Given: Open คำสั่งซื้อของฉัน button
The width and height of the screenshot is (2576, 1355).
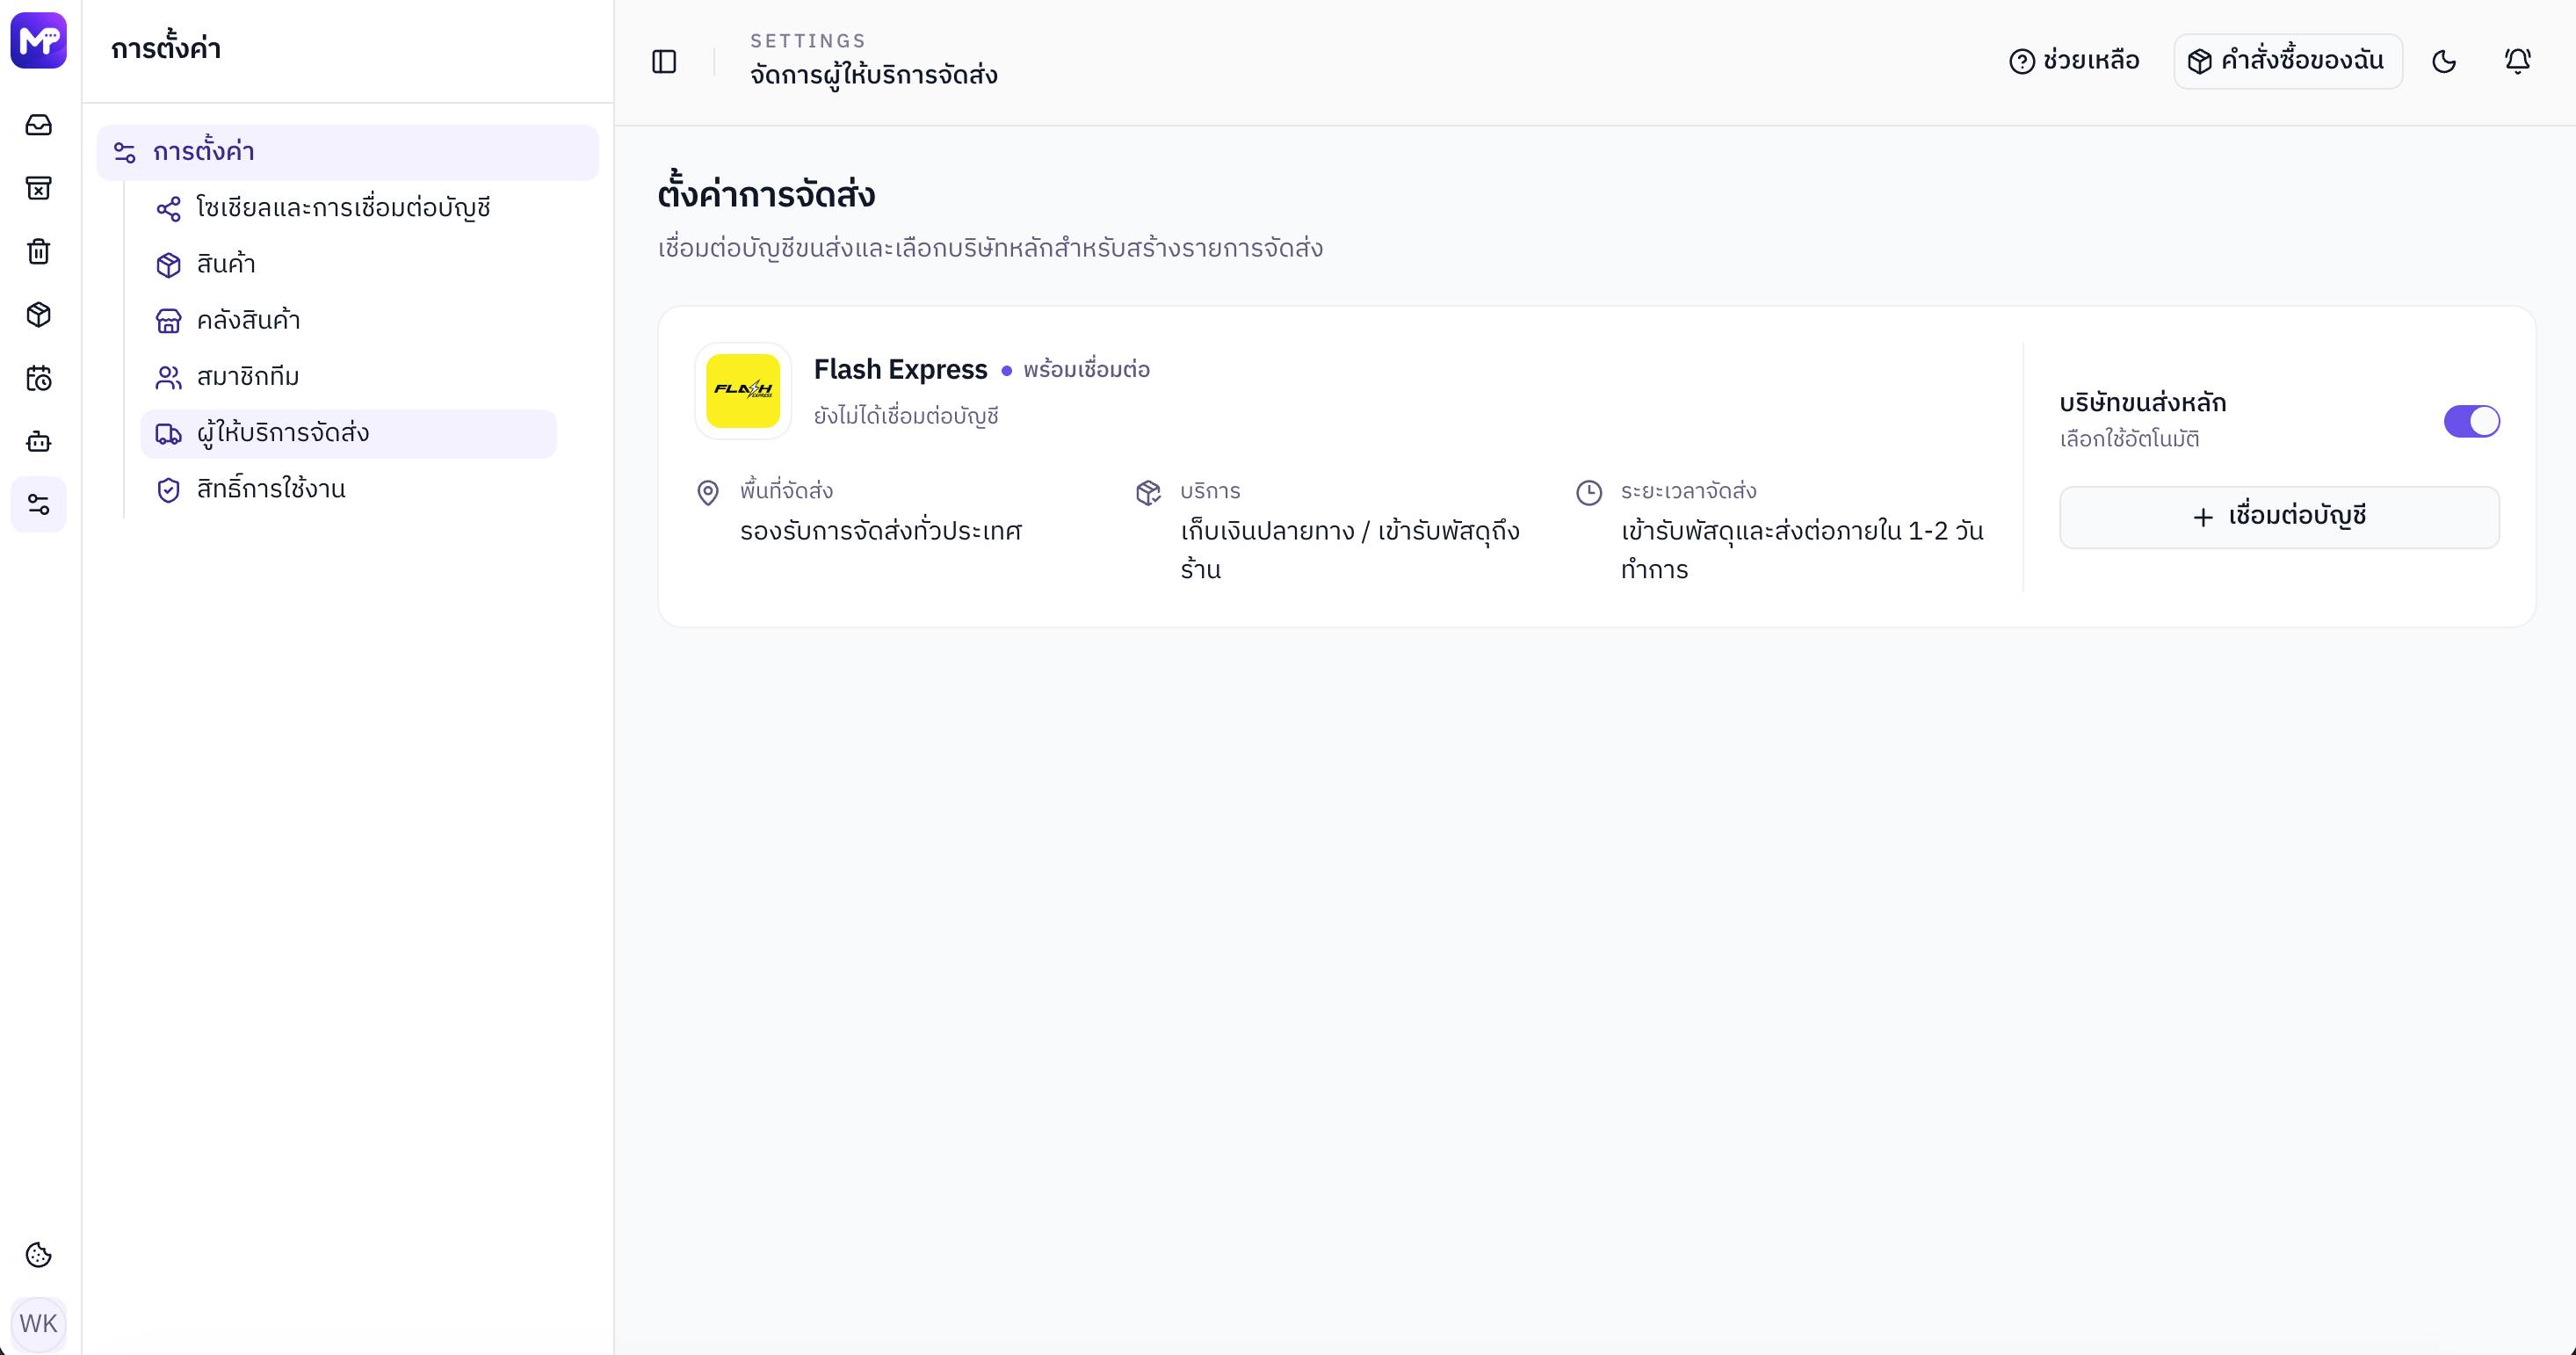Looking at the screenshot, I should click(x=2287, y=62).
